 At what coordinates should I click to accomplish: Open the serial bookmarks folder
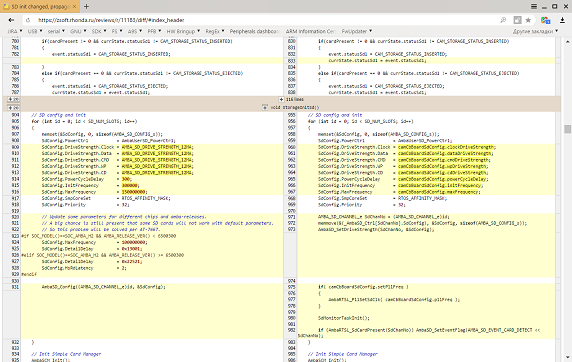pos(56,31)
